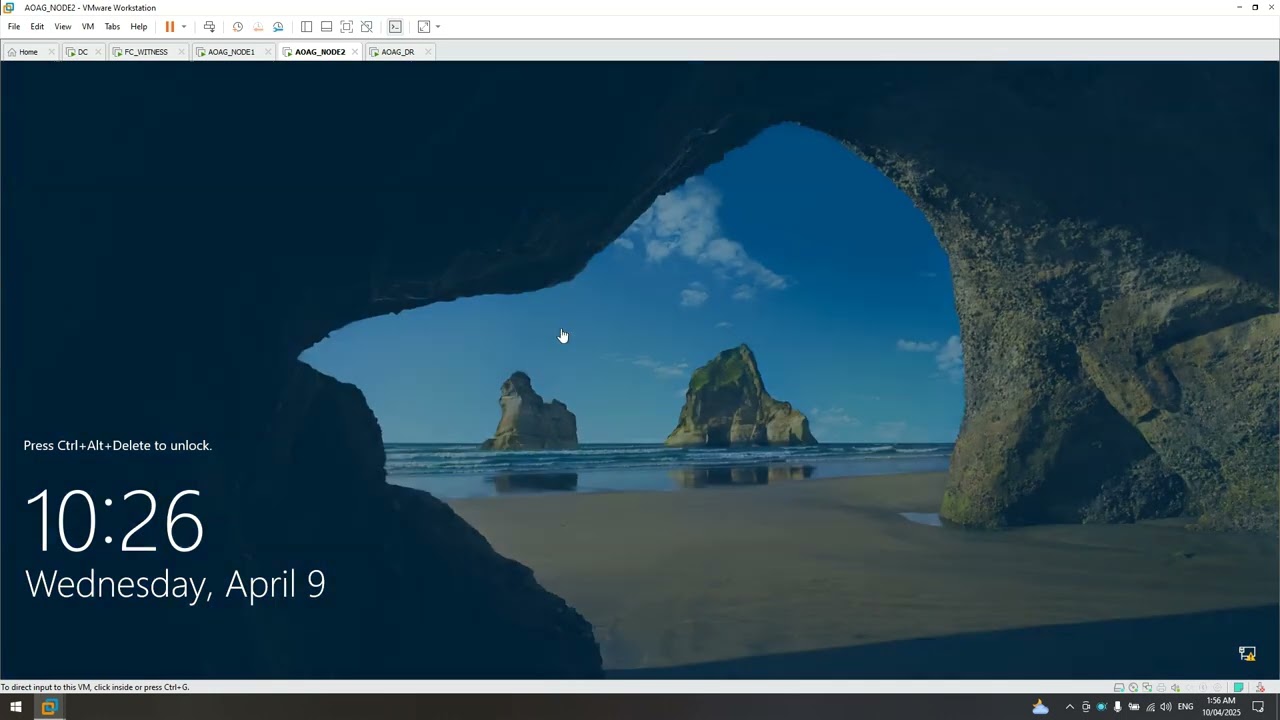The width and height of the screenshot is (1280, 720).
Task: Click the sound card device status icon
Action: click(1175, 687)
